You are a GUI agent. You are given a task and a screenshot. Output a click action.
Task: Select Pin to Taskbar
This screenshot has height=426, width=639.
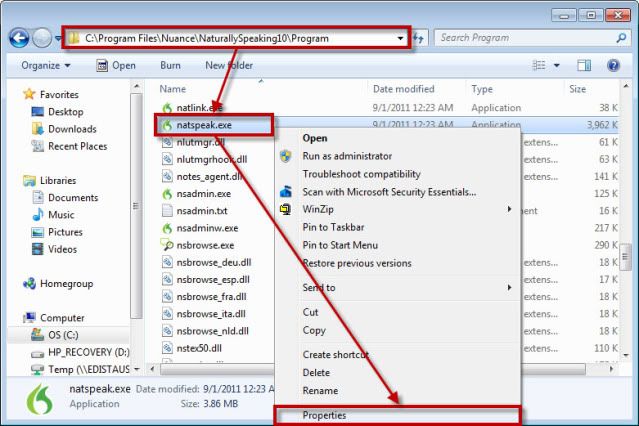pos(333,227)
